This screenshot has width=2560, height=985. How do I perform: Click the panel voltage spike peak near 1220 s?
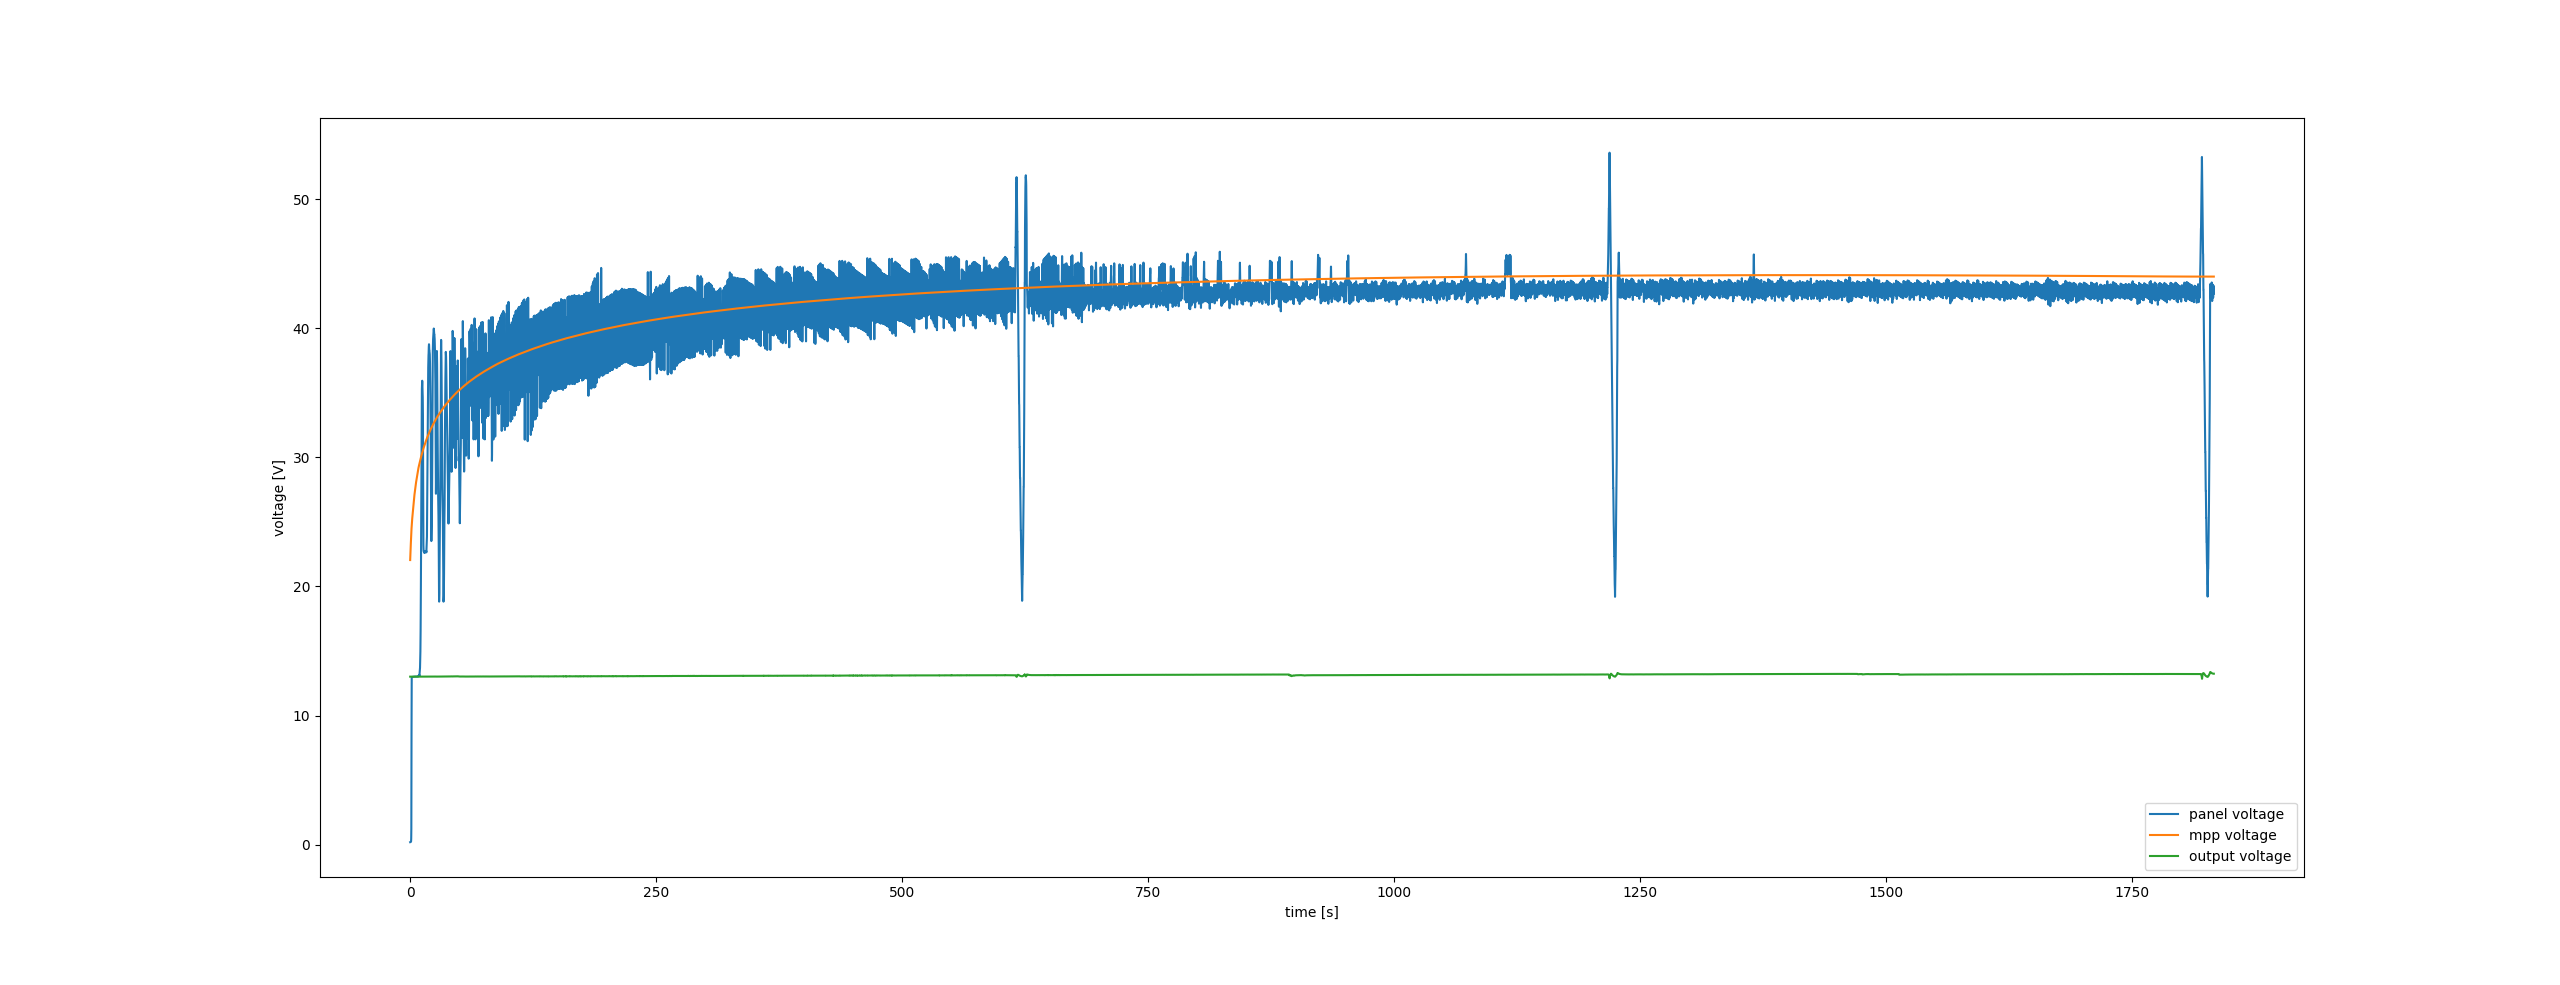(1609, 154)
